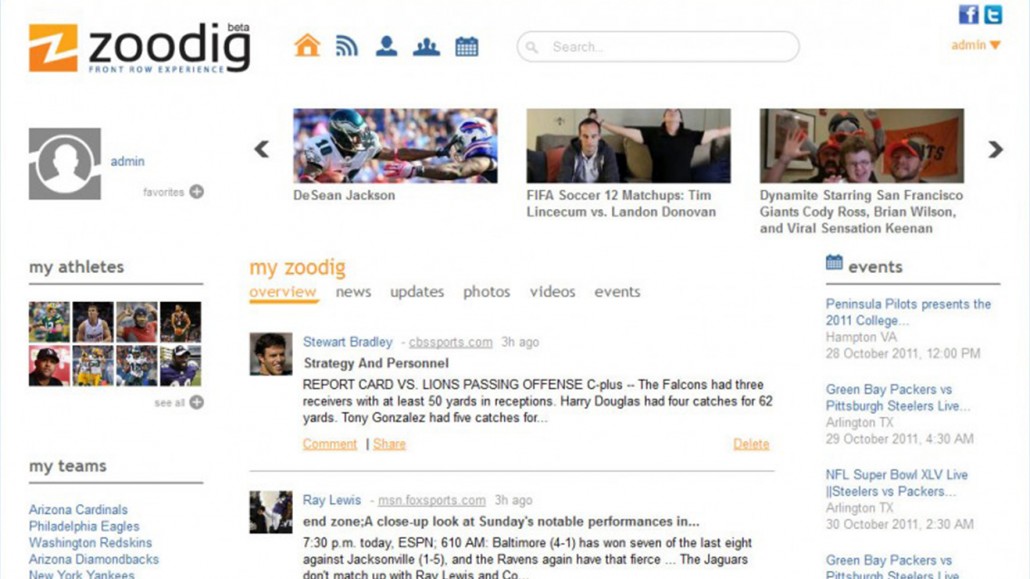Switch to the photos tab
This screenshot has width=1030, height=579.
[x=487, y=292]
